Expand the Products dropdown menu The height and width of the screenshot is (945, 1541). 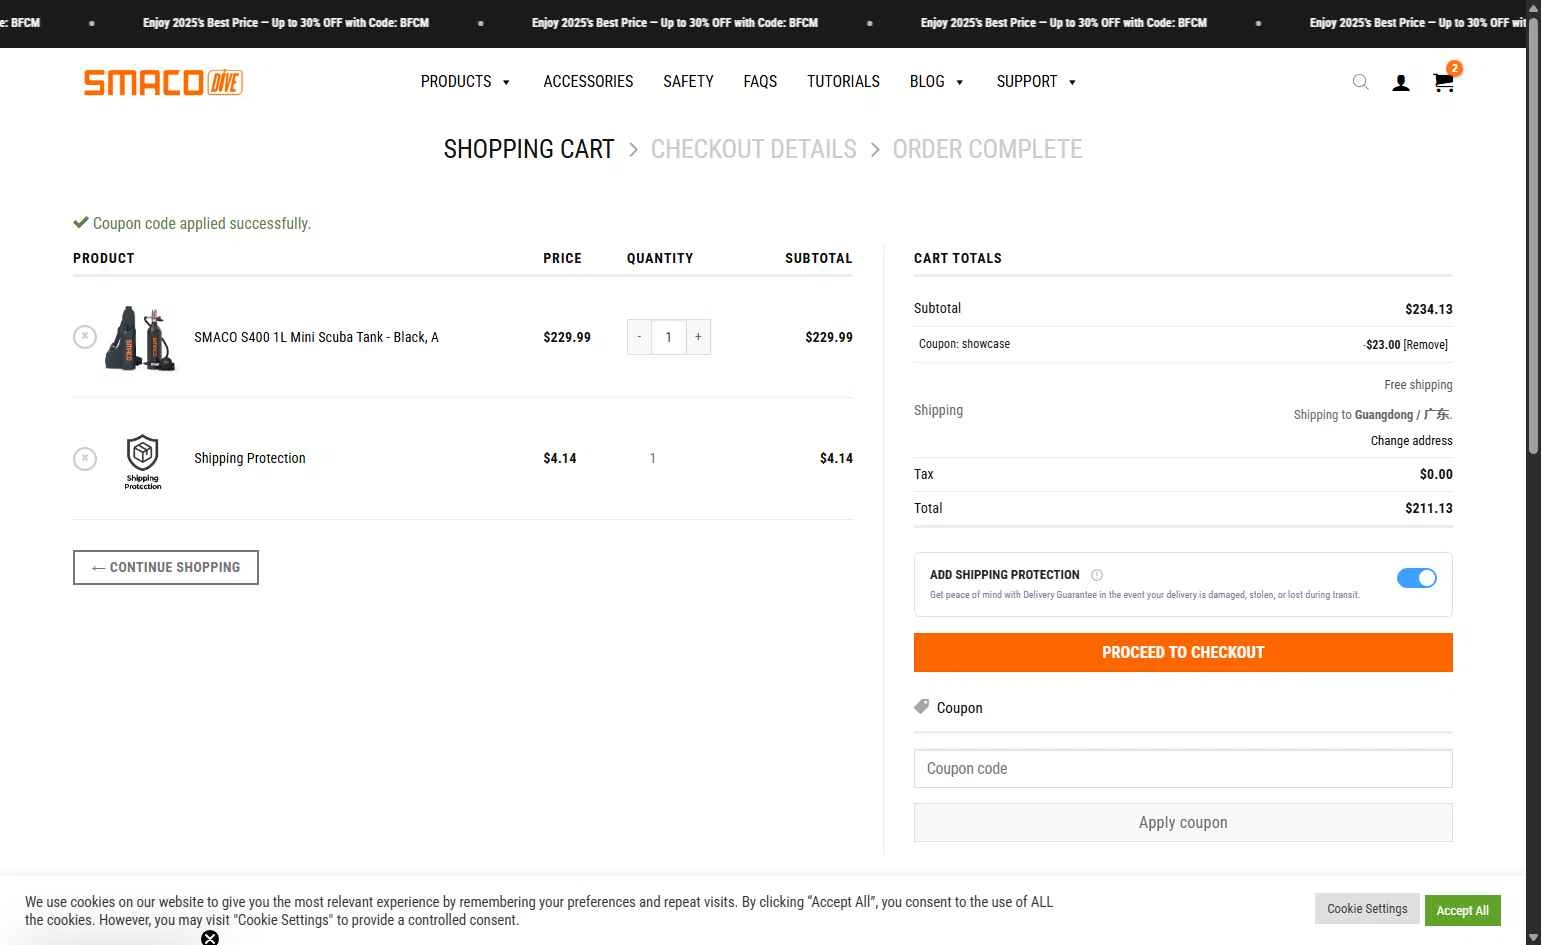click(x=465, y=82)
